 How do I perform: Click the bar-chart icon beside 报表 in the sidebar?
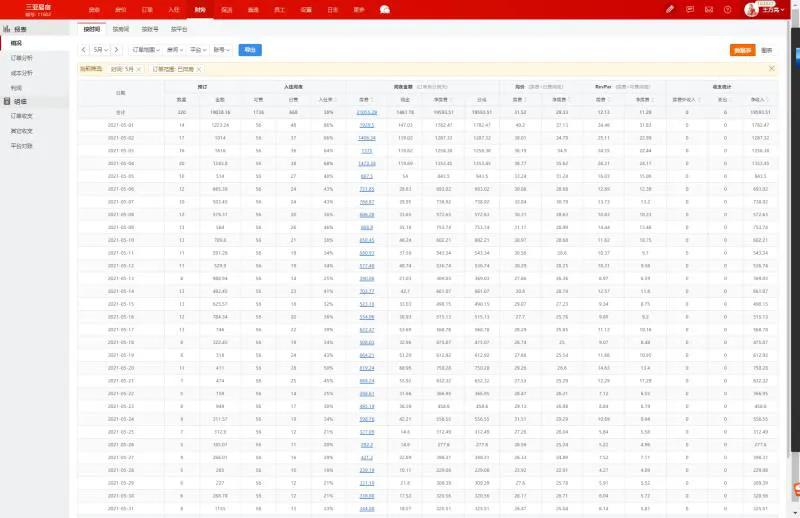point(7,29)
